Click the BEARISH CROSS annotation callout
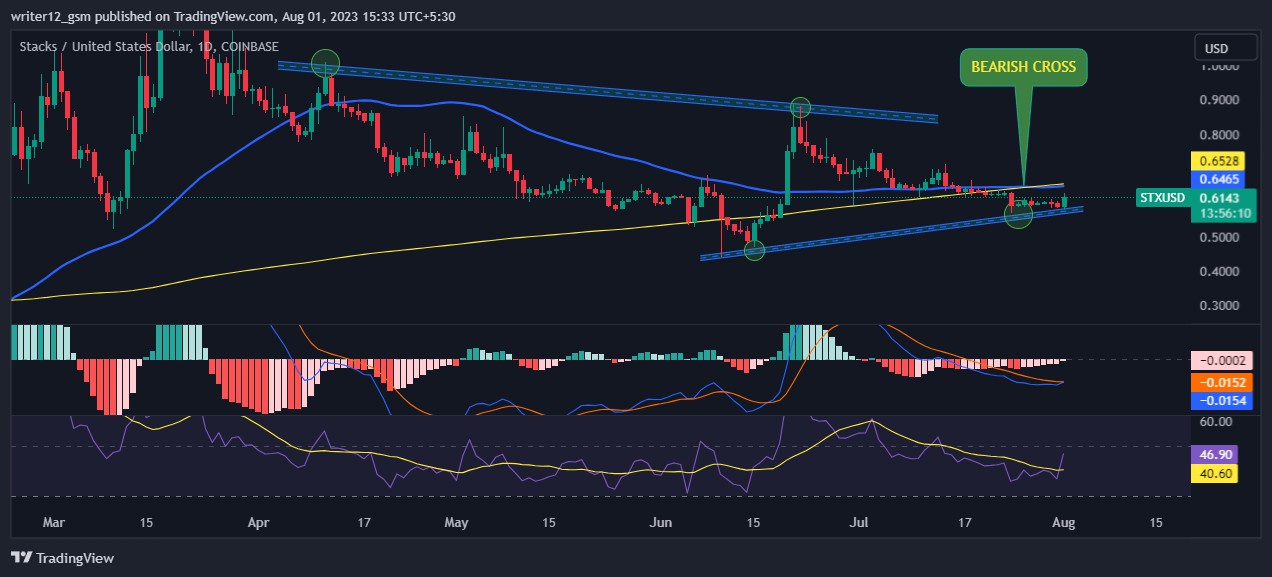The width and height of the screenshot is (1272, 577). pyautogui.click(x=1025, y=67)
